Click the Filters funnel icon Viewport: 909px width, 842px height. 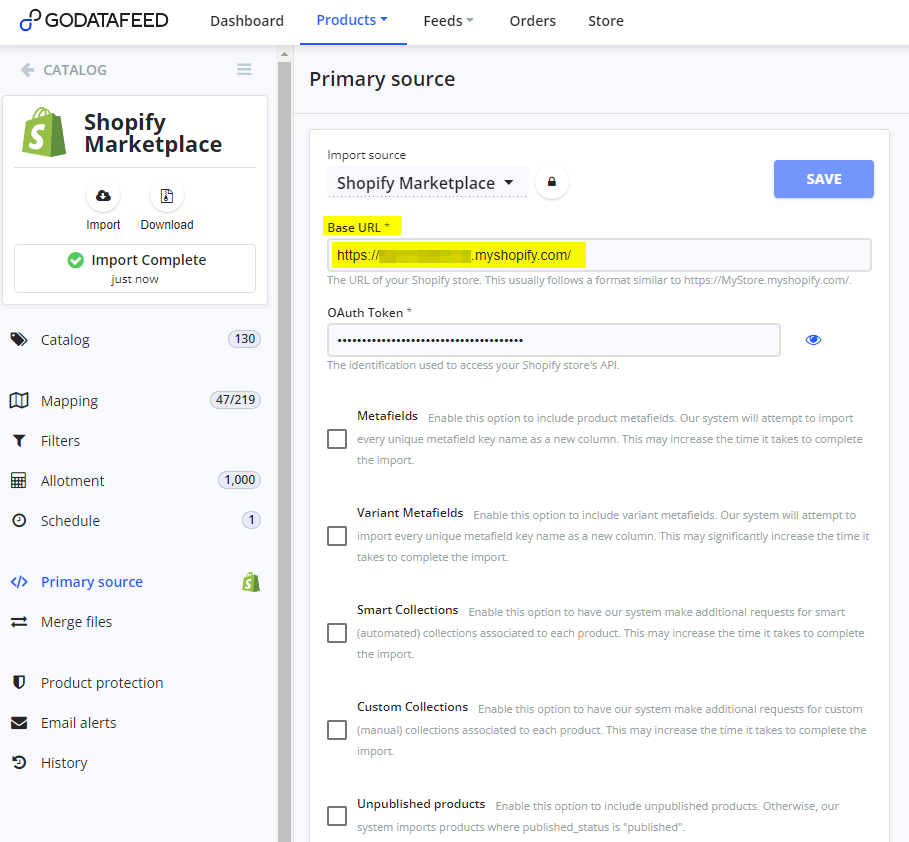coord(19,441)
